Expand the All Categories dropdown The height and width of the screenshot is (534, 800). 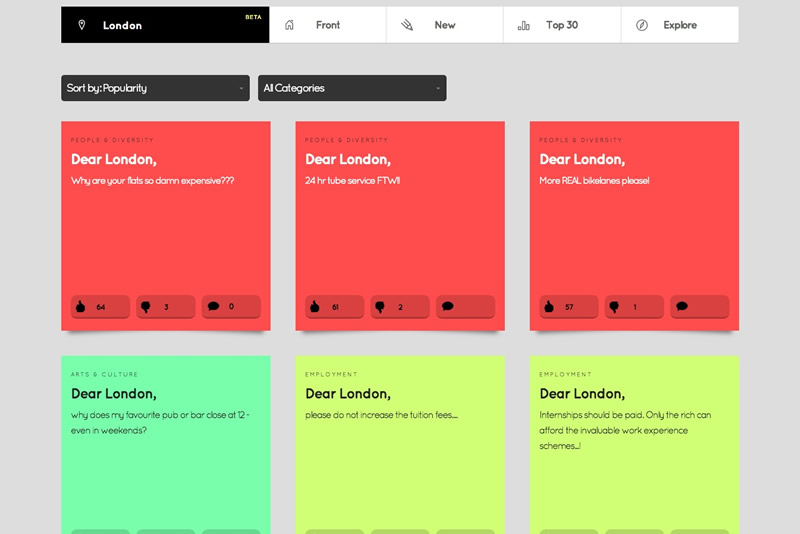coord(352,88)
